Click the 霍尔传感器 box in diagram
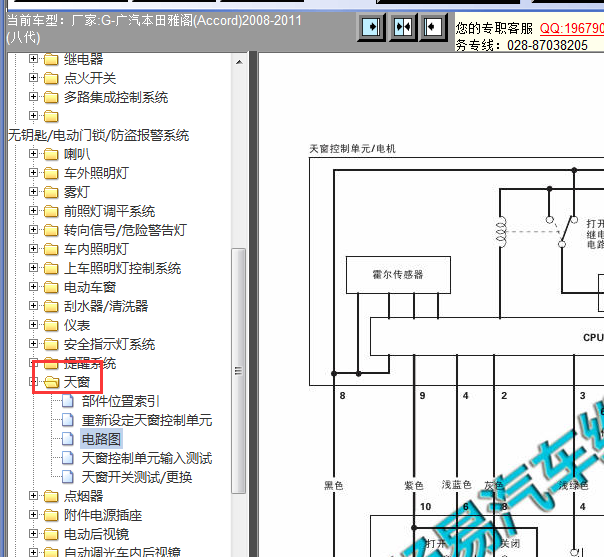The height and width of the screenshot is (557, 604). (398, 275)
